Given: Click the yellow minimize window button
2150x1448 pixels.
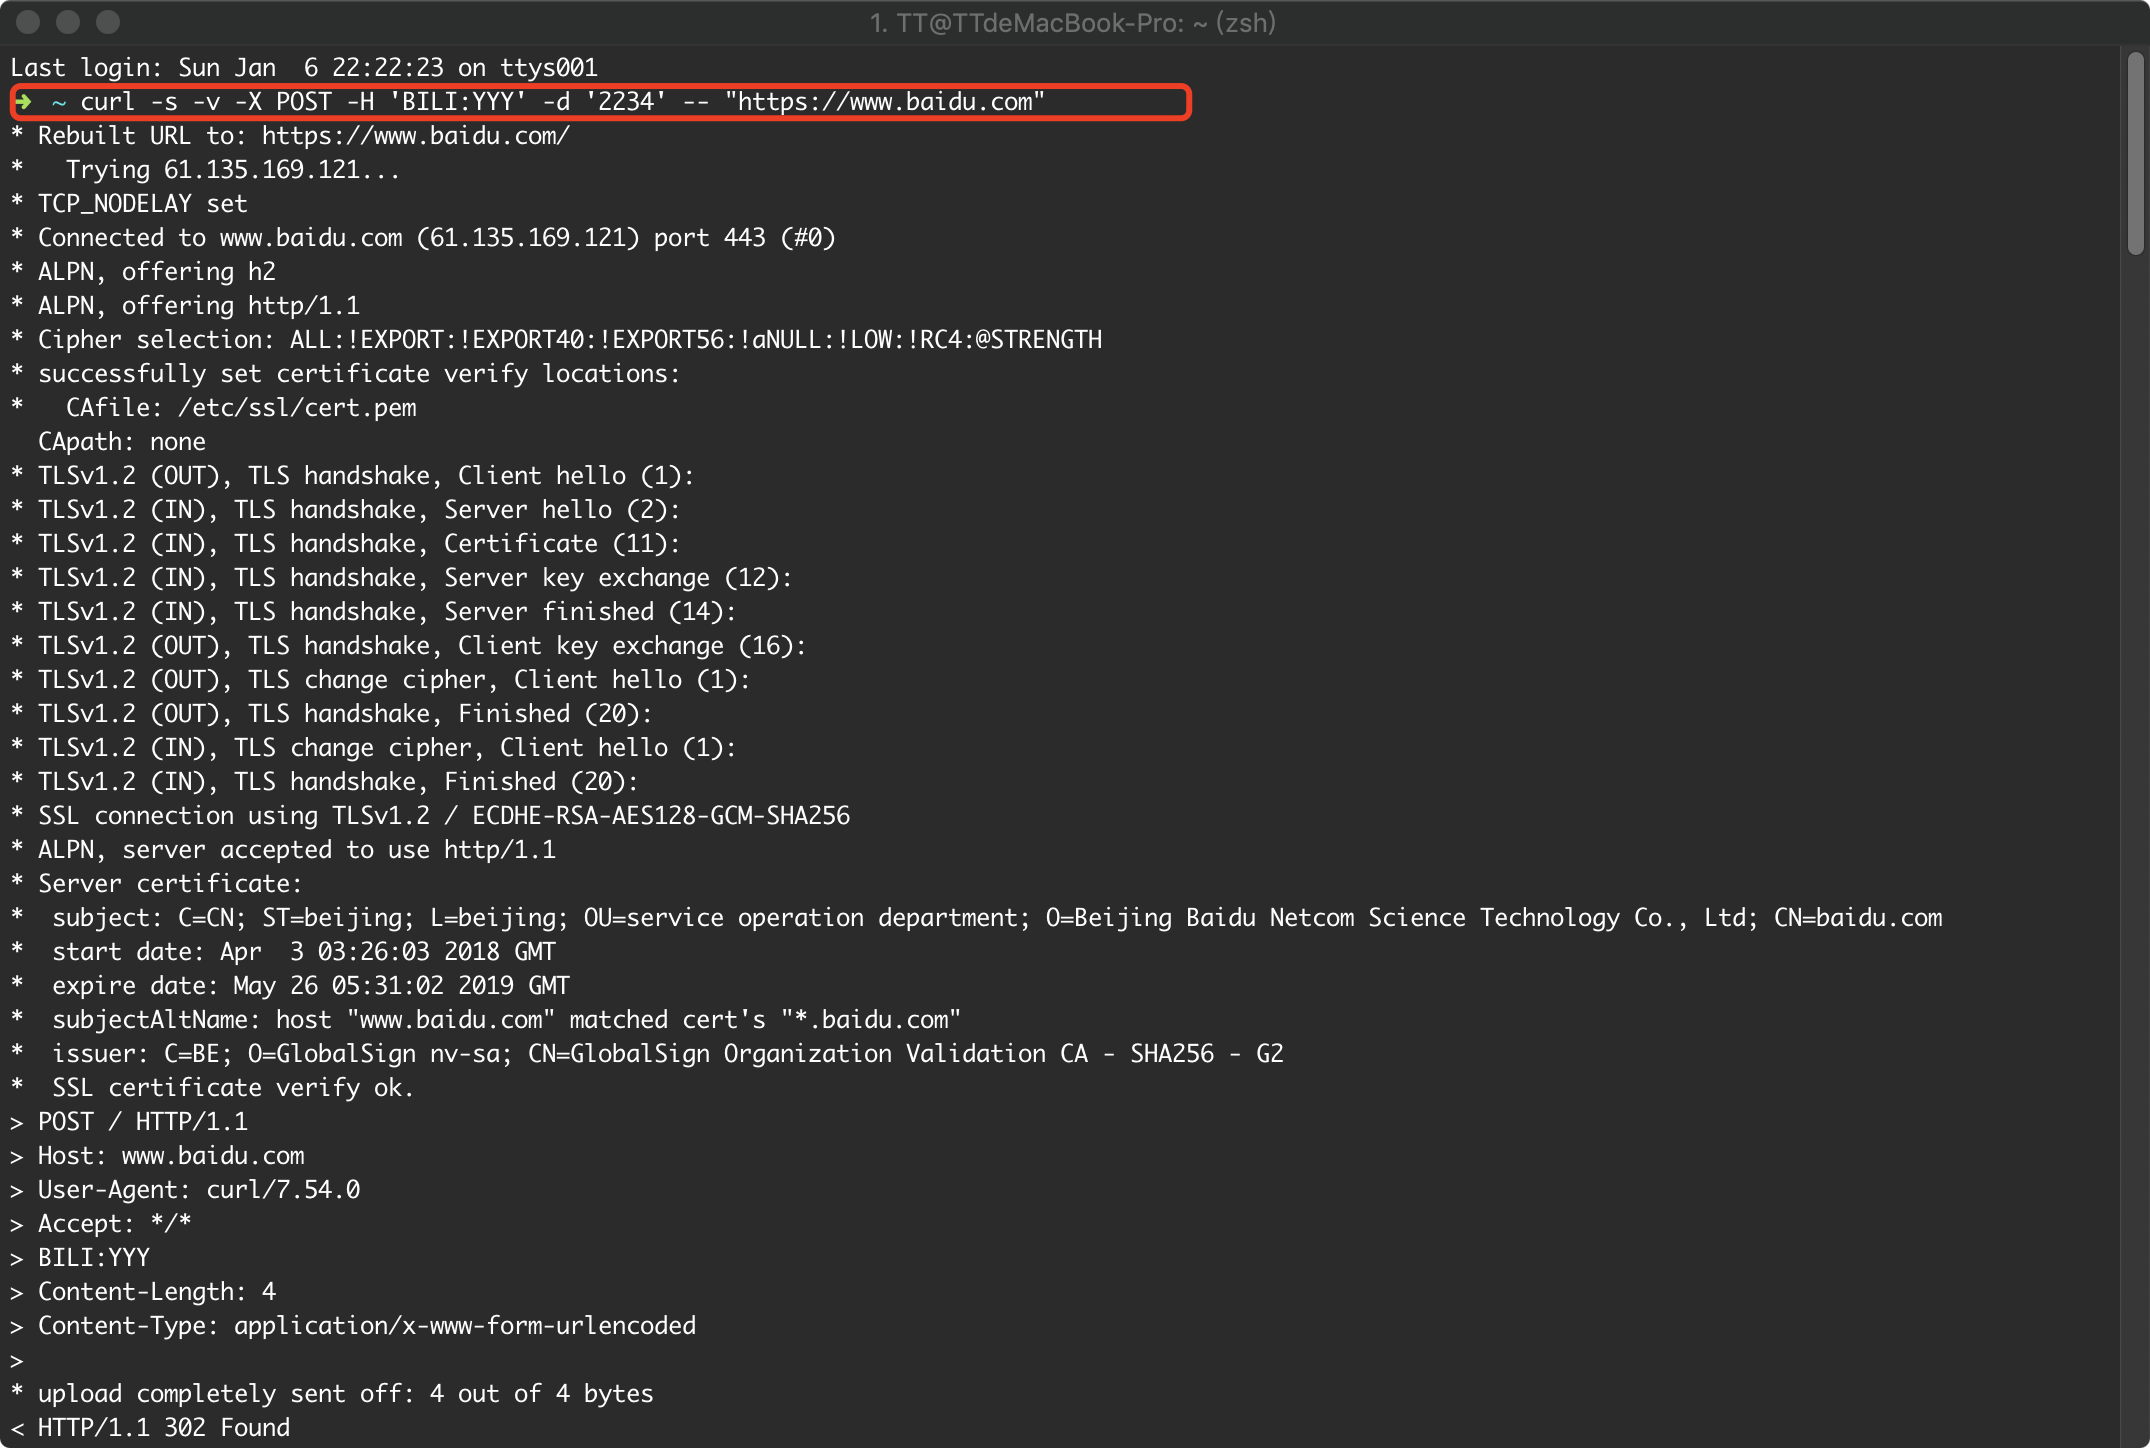Looking at the screenshot, I should 68,21.
